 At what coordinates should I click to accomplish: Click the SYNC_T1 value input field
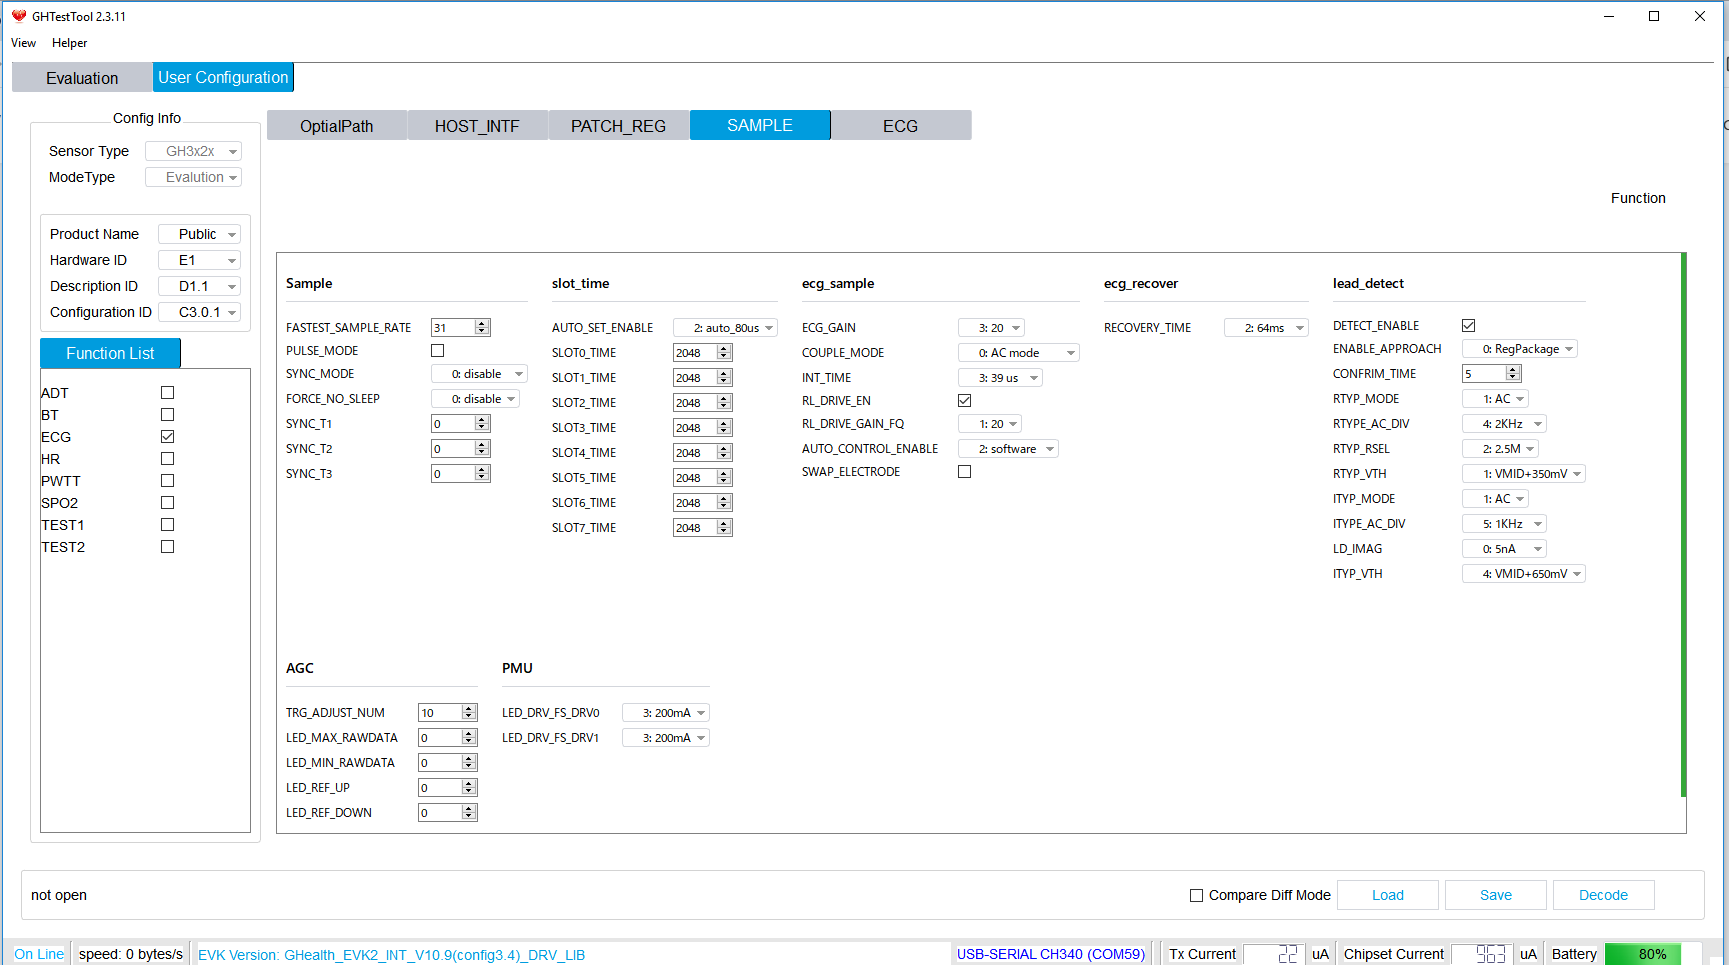tap(452, 424)
